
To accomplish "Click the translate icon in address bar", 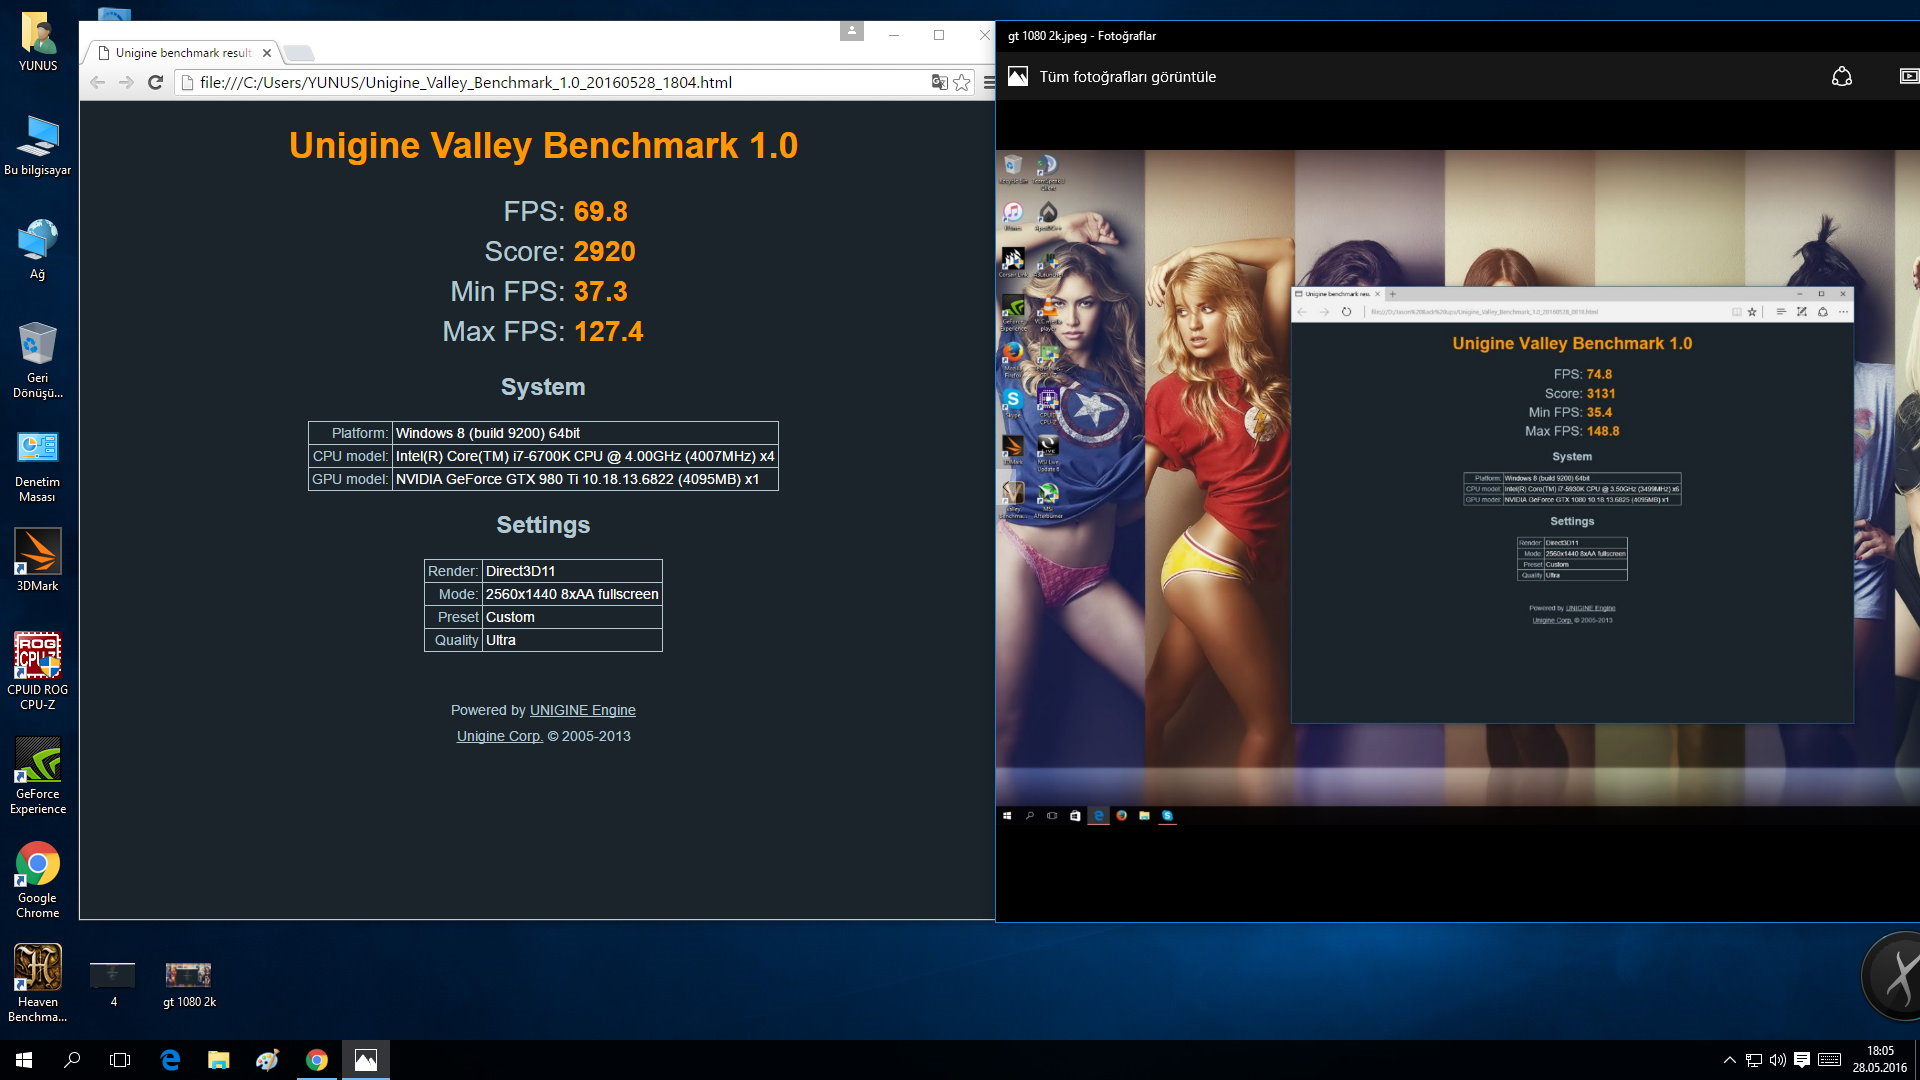I will pyautogui.click(x=939, y=82).
